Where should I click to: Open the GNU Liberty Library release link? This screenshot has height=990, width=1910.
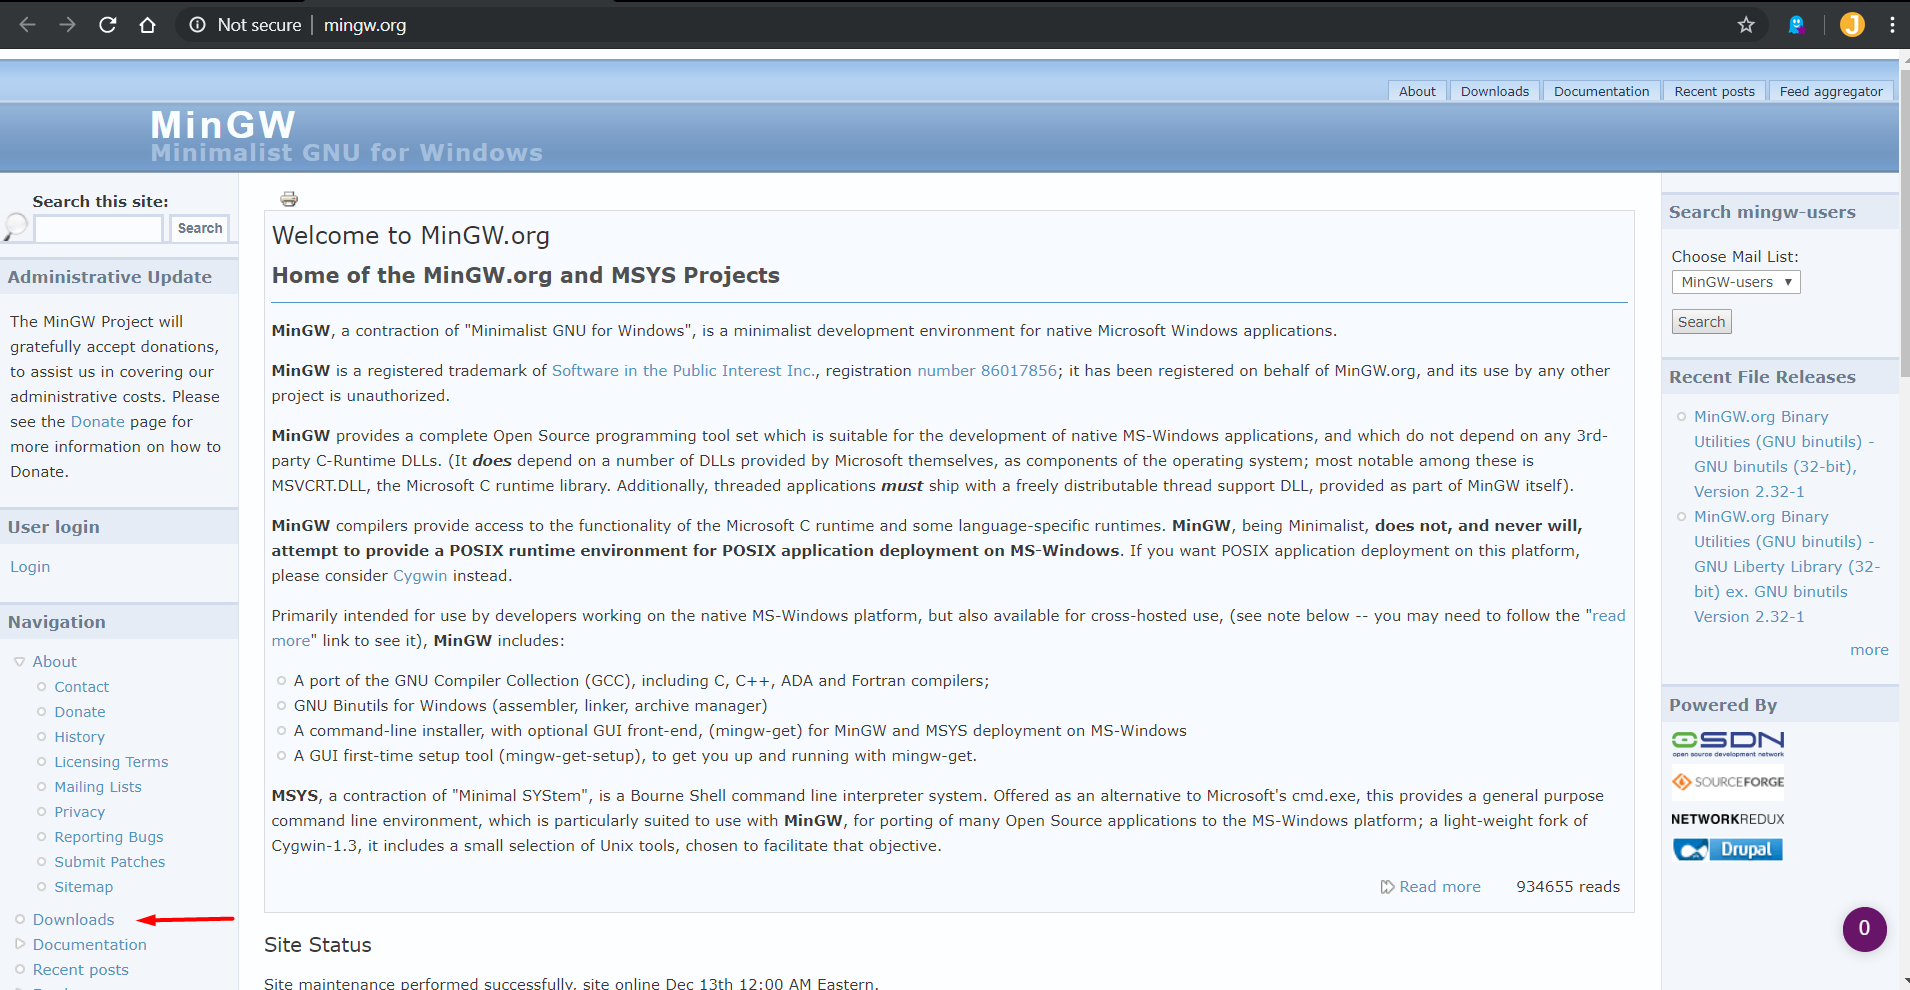(1787, 567)
